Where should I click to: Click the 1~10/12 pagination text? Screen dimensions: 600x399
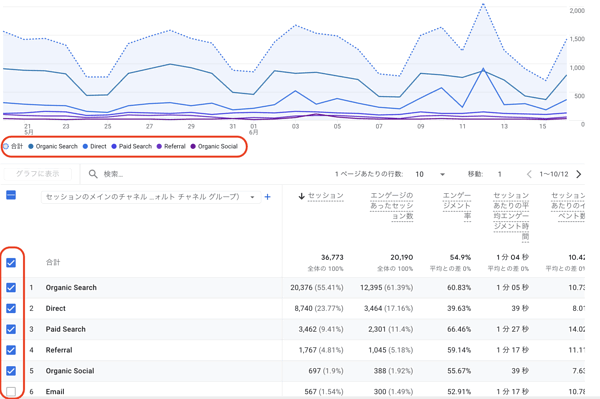pos(554,174)
